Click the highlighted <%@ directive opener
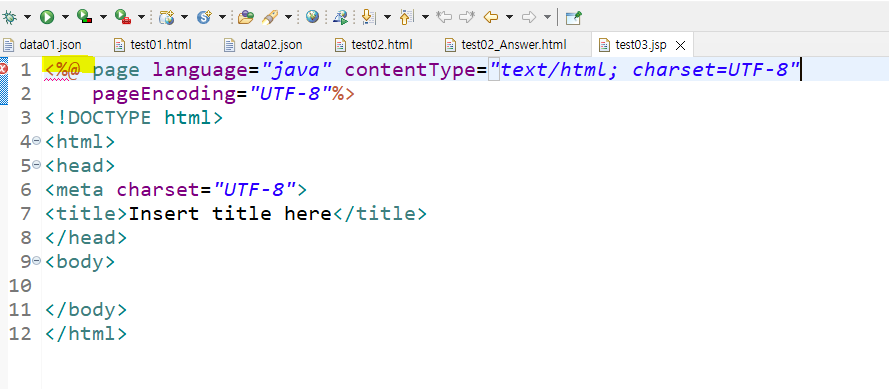 63,69
